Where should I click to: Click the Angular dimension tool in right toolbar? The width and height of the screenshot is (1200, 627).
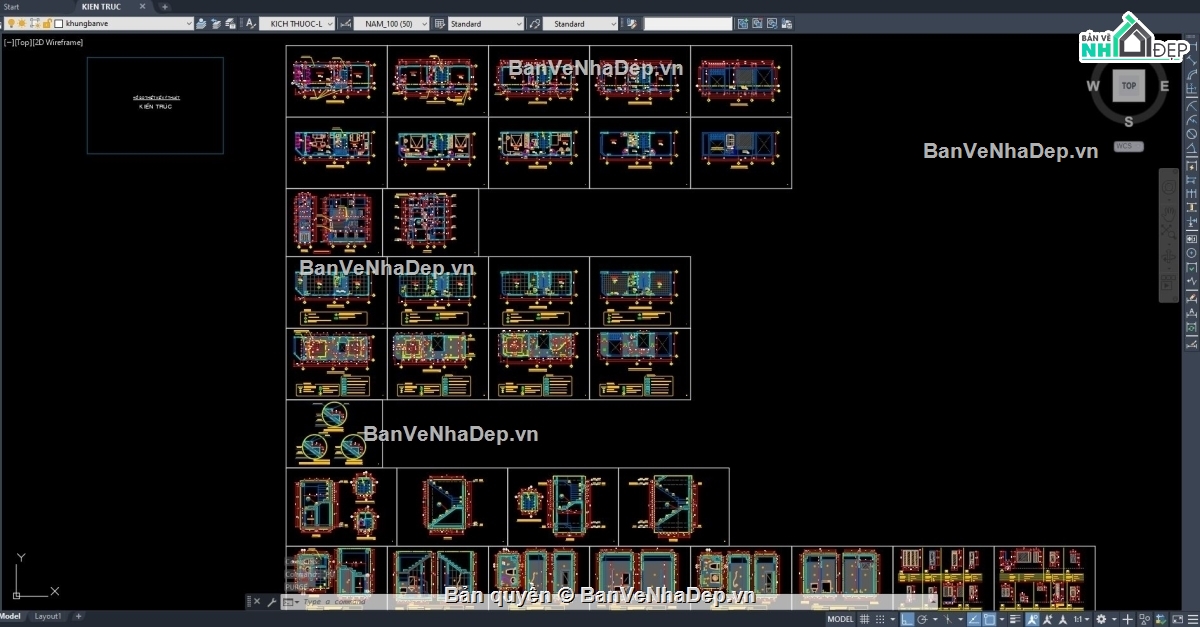coord(1192,147)
